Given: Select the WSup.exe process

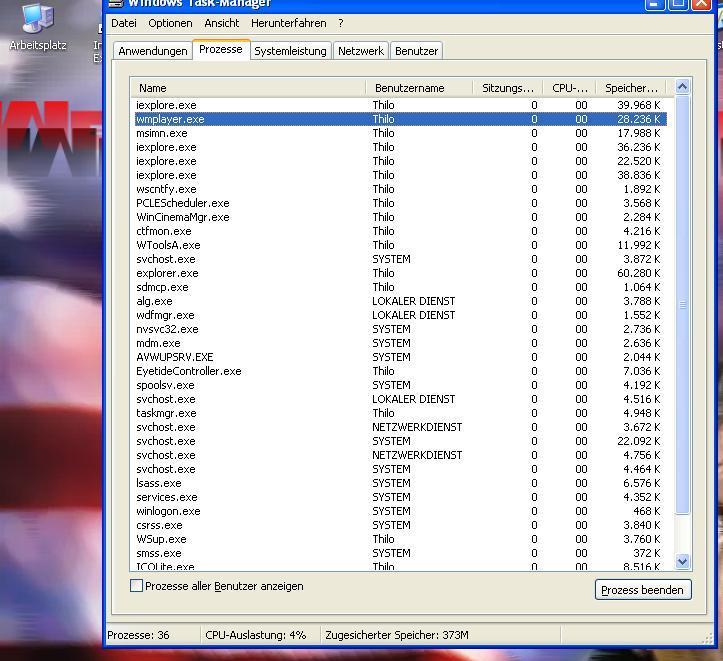Looking at the screenshot, I should [x=400, y=539].
